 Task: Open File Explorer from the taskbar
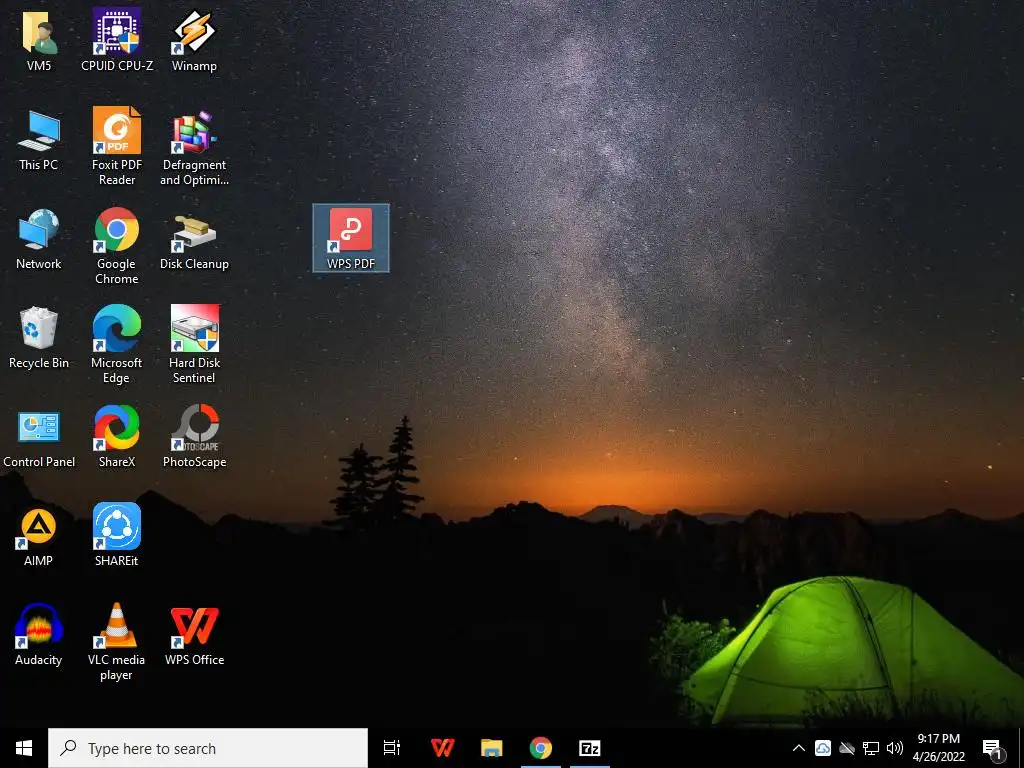[x=492, y=748]
